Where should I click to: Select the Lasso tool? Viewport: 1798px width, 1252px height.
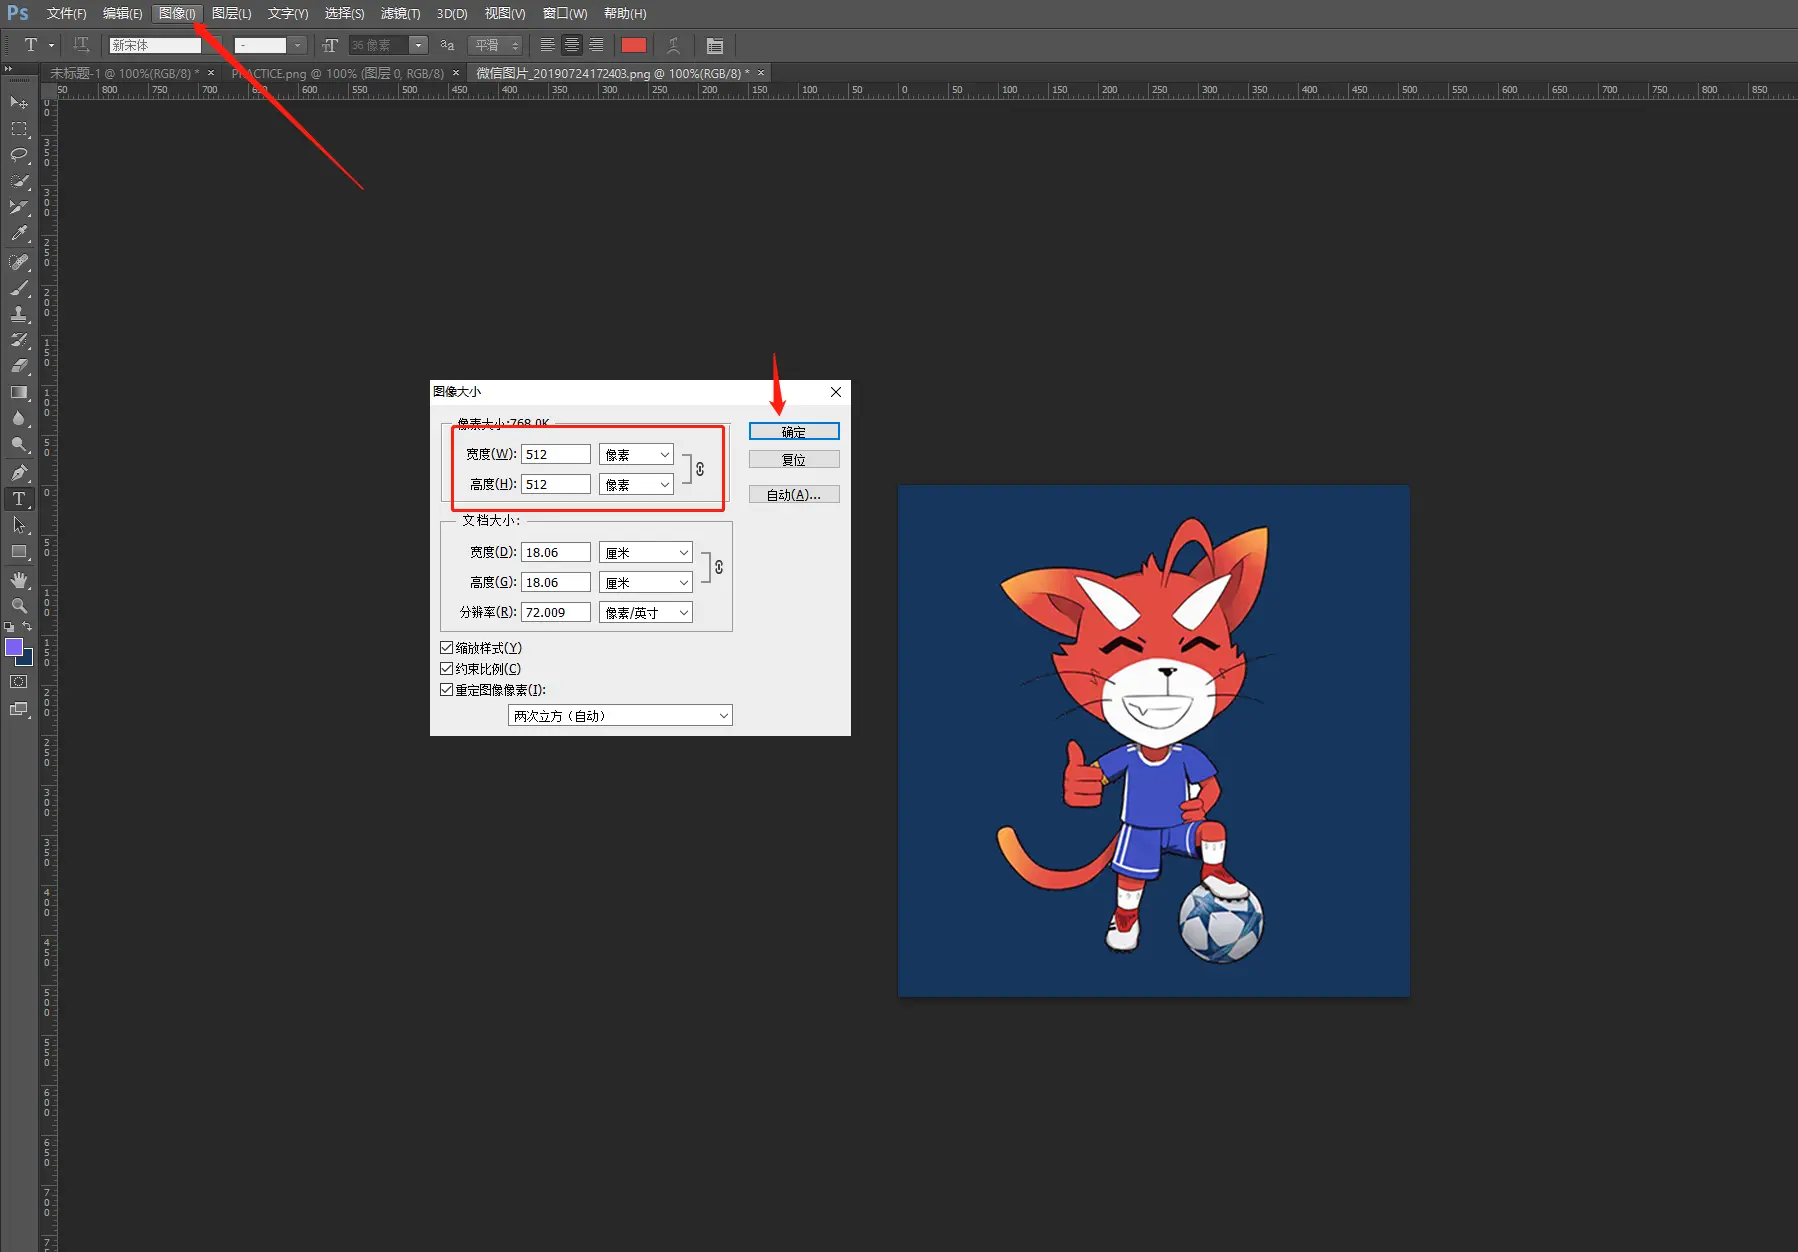pyautogui.click(x=19, y=155)
